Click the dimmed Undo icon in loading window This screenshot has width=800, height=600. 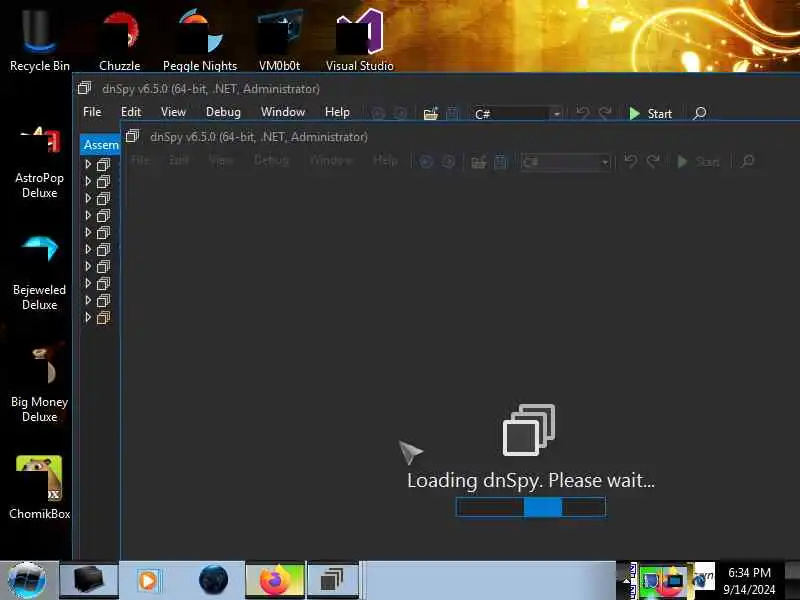pos(631,161)
